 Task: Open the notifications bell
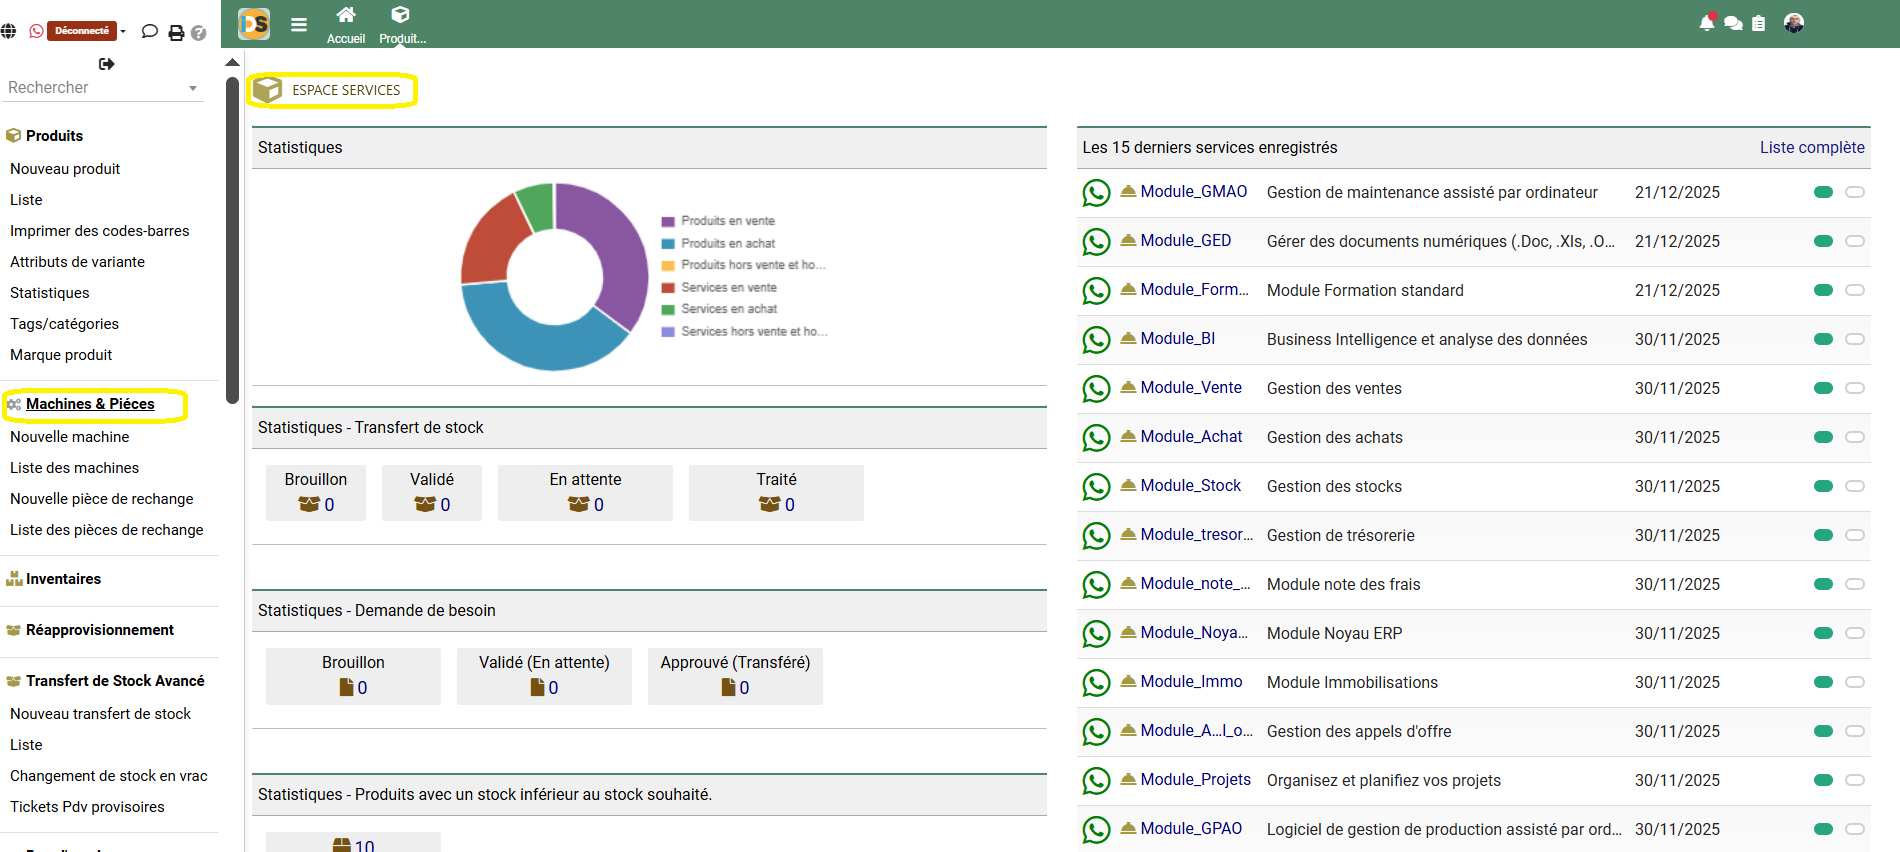pos(1706,23)
